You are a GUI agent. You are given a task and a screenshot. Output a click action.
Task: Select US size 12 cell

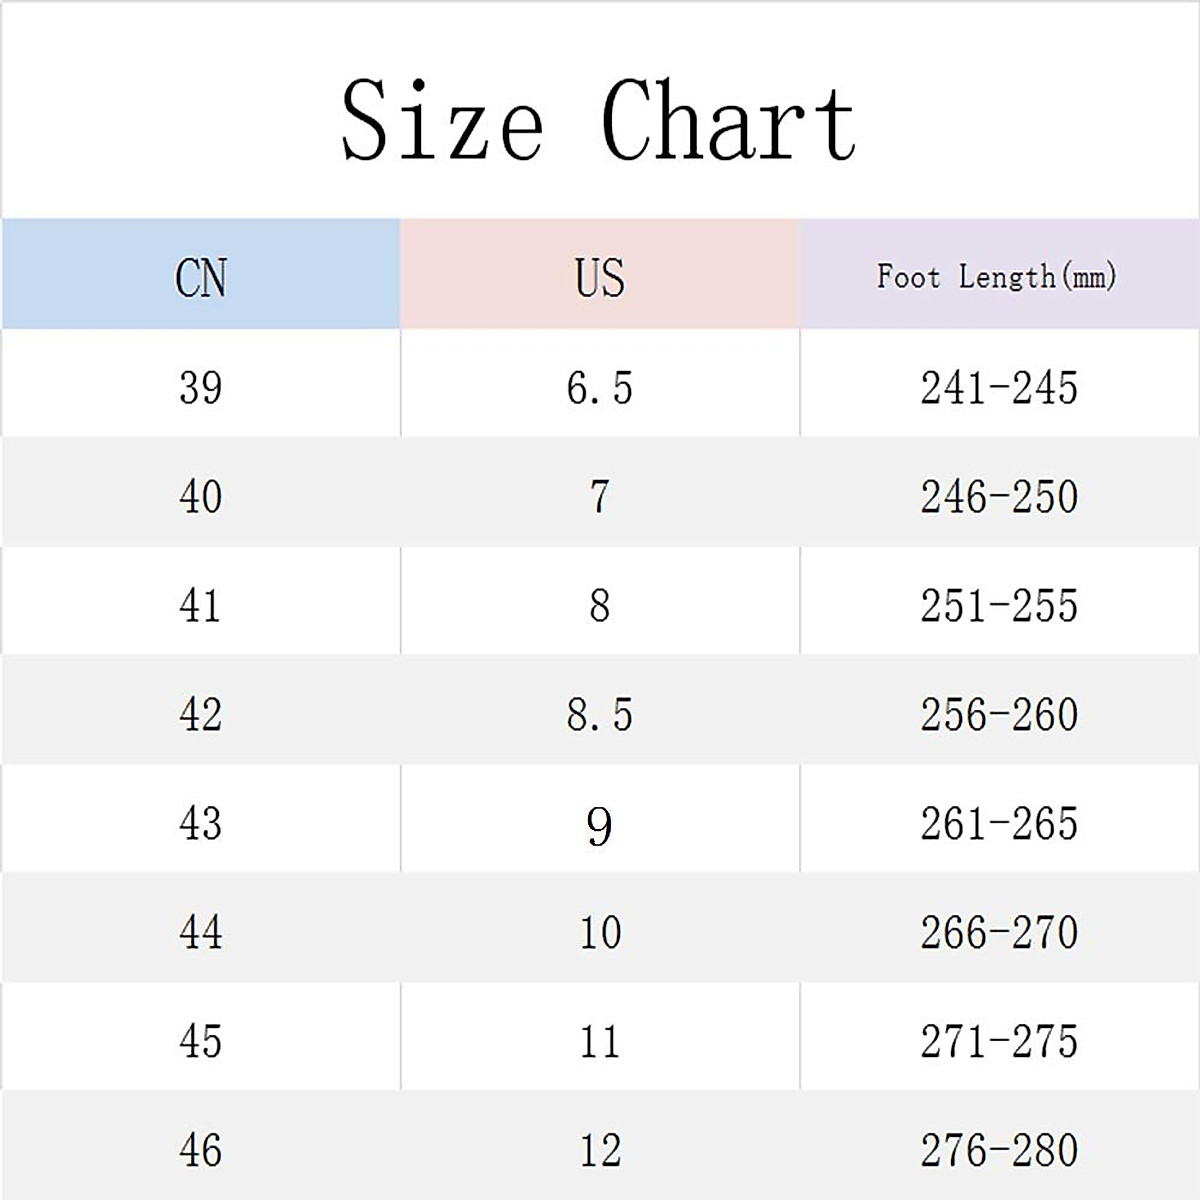600,1150
